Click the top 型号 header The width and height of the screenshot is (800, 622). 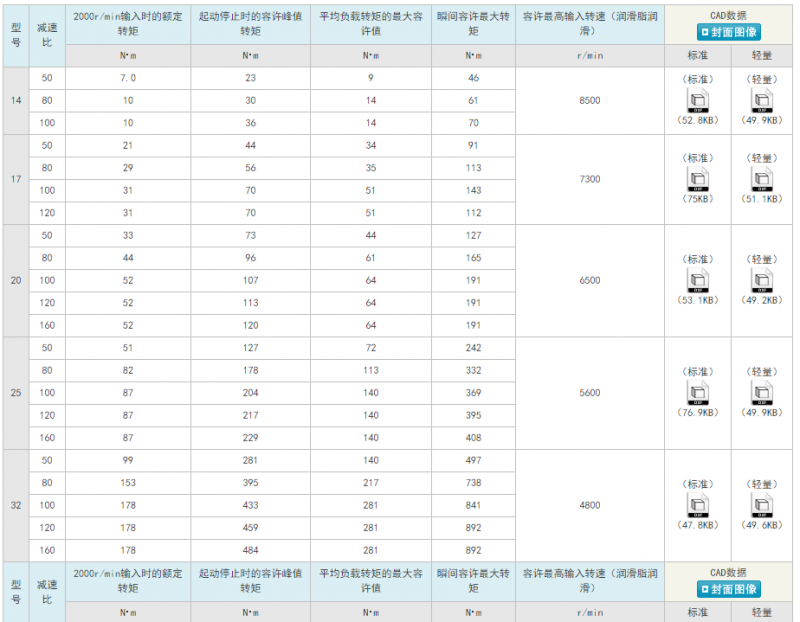[x=16, y=35]
